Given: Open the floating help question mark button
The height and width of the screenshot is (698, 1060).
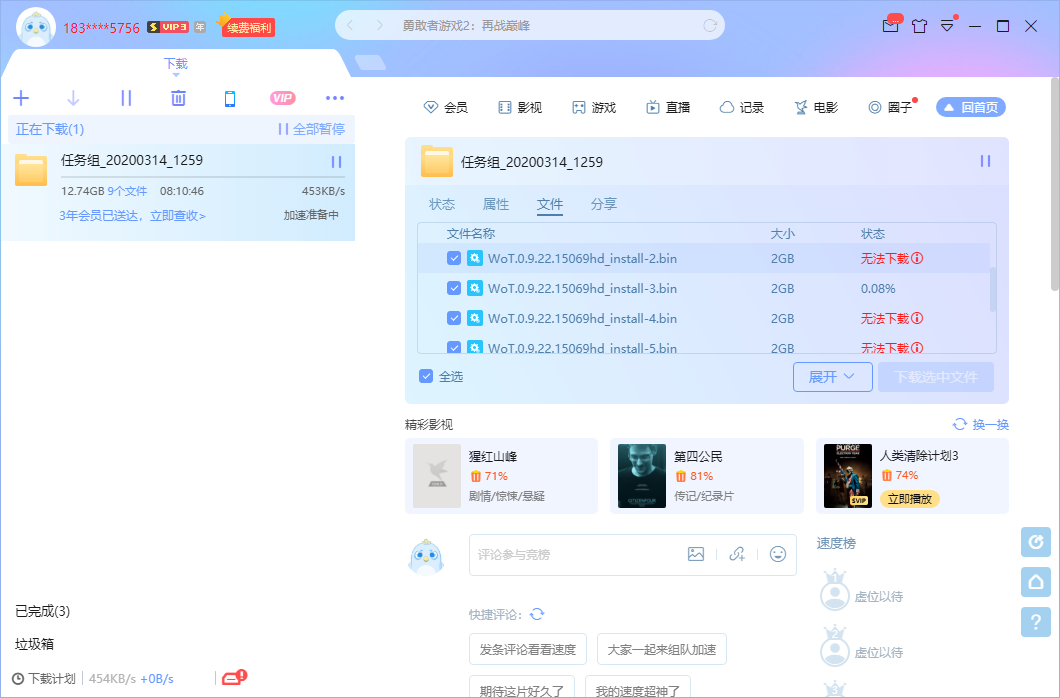Looking at the screenshot, I should [x=1036, y=622].
